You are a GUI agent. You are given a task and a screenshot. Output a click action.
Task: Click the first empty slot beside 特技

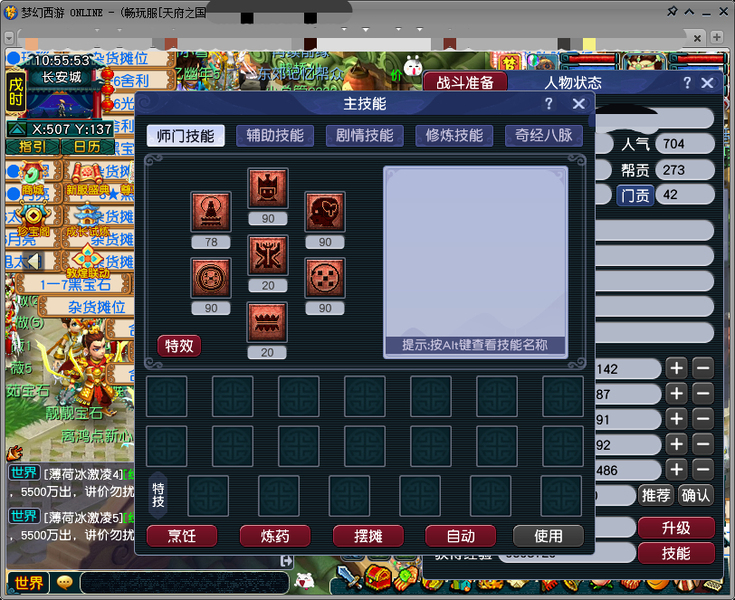pyautogui.click(x=208, y=496)
